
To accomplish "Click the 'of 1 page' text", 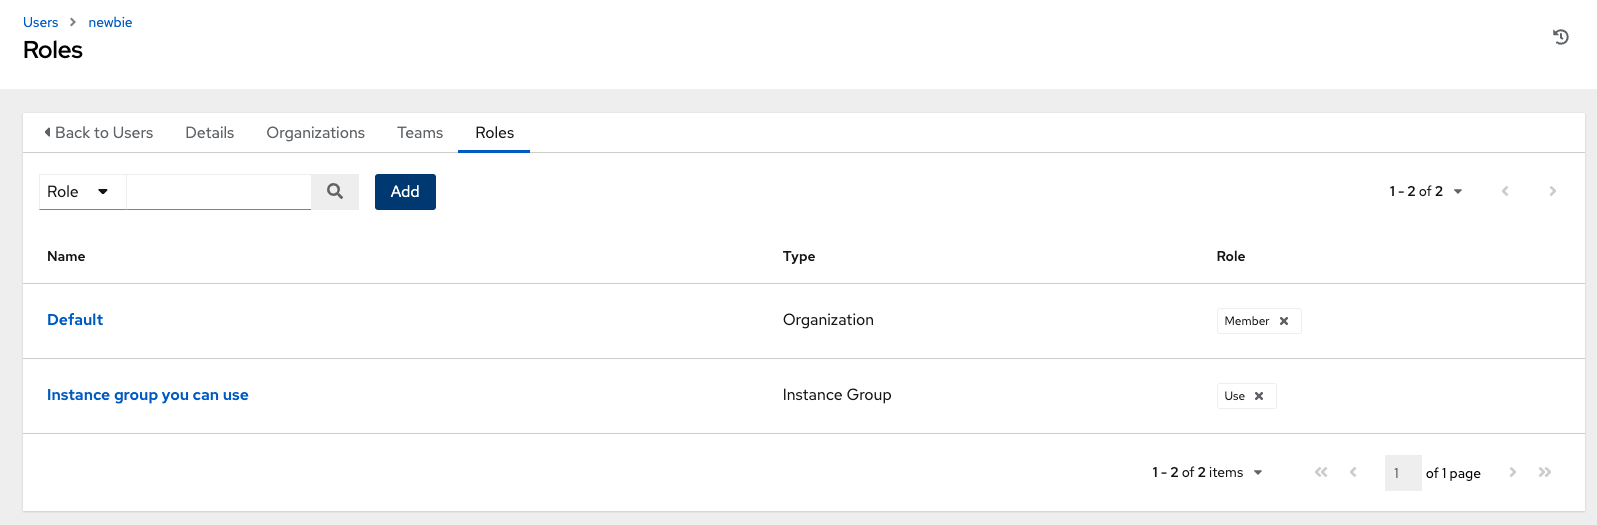I will coord(1453,473).
